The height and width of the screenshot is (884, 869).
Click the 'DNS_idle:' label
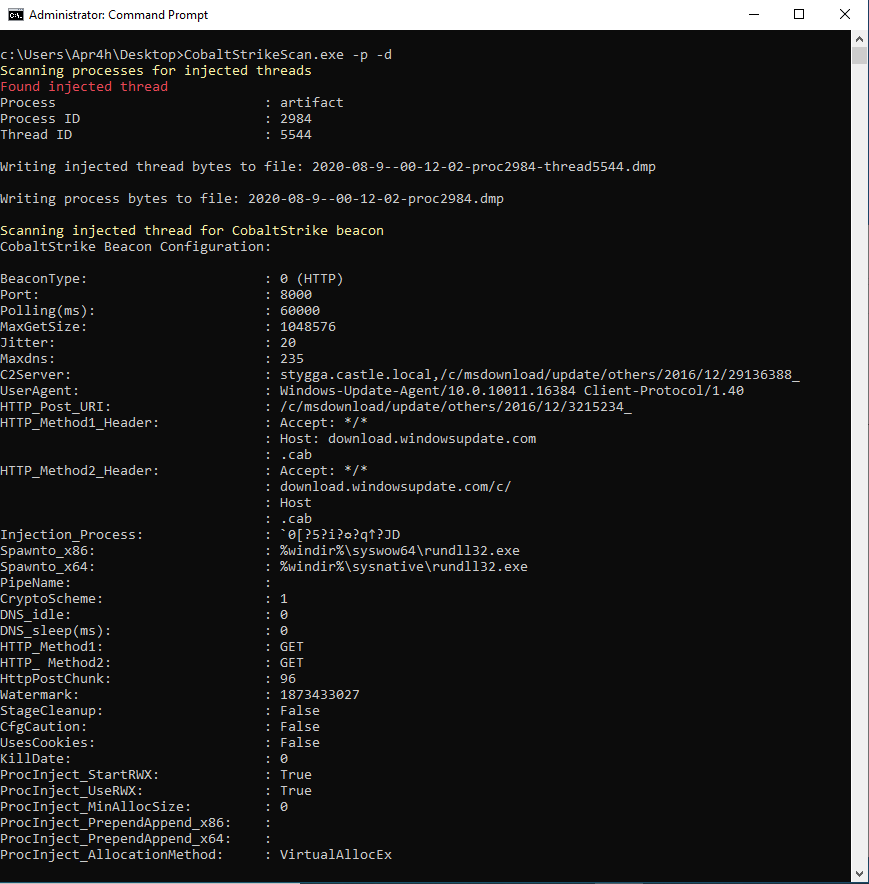[x=36, y=615]
